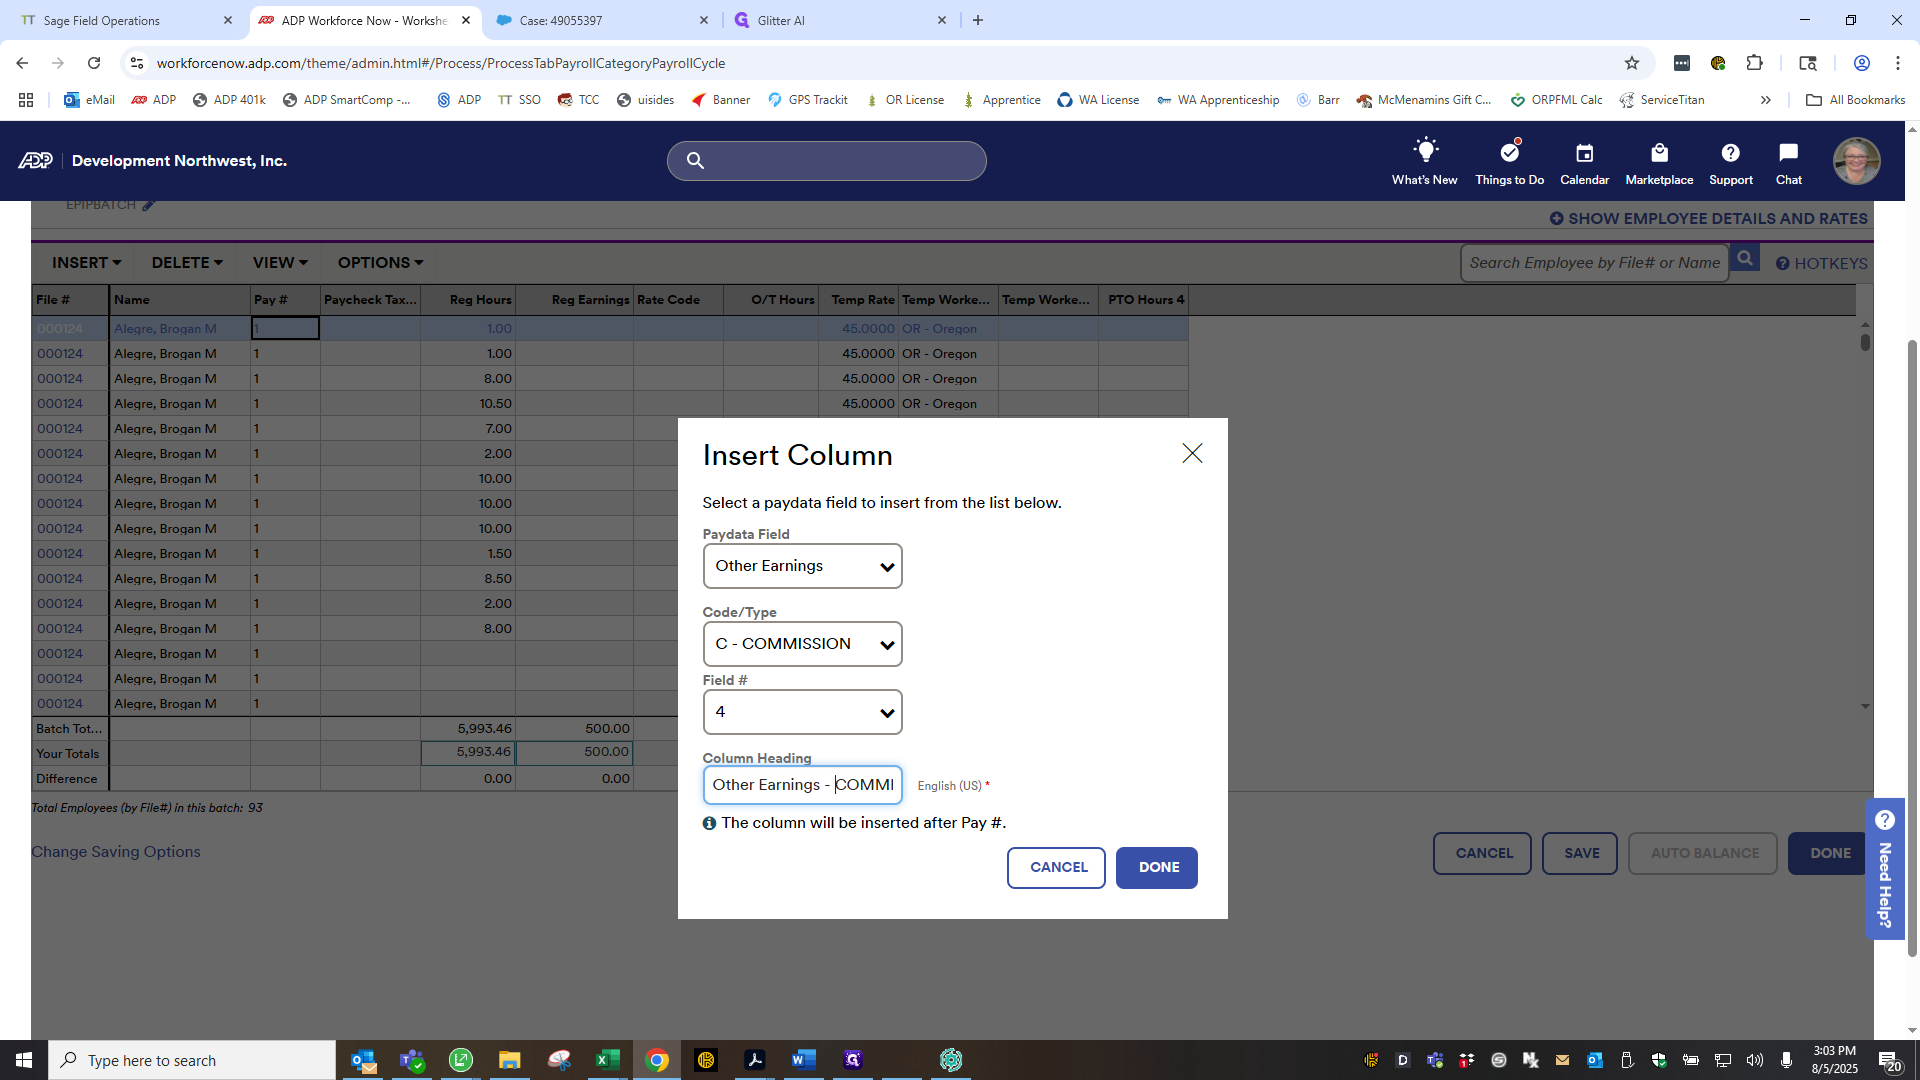Click the Column Heading input field
1920x1080 pixels.
(802, 785)
